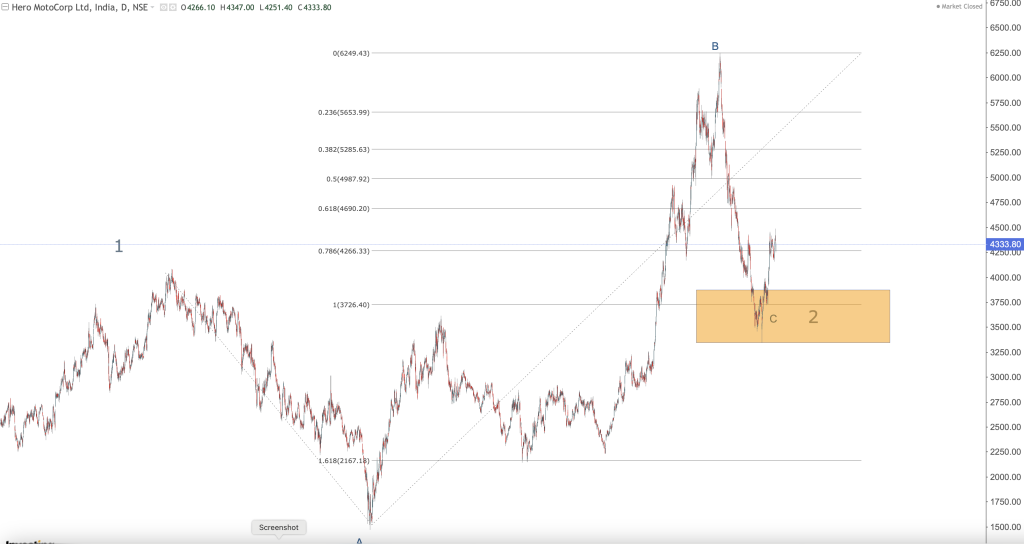Select Fibonacci level 0(6249.43) label
Viewport: 1024px width, 544px height.
click(351, 53)
